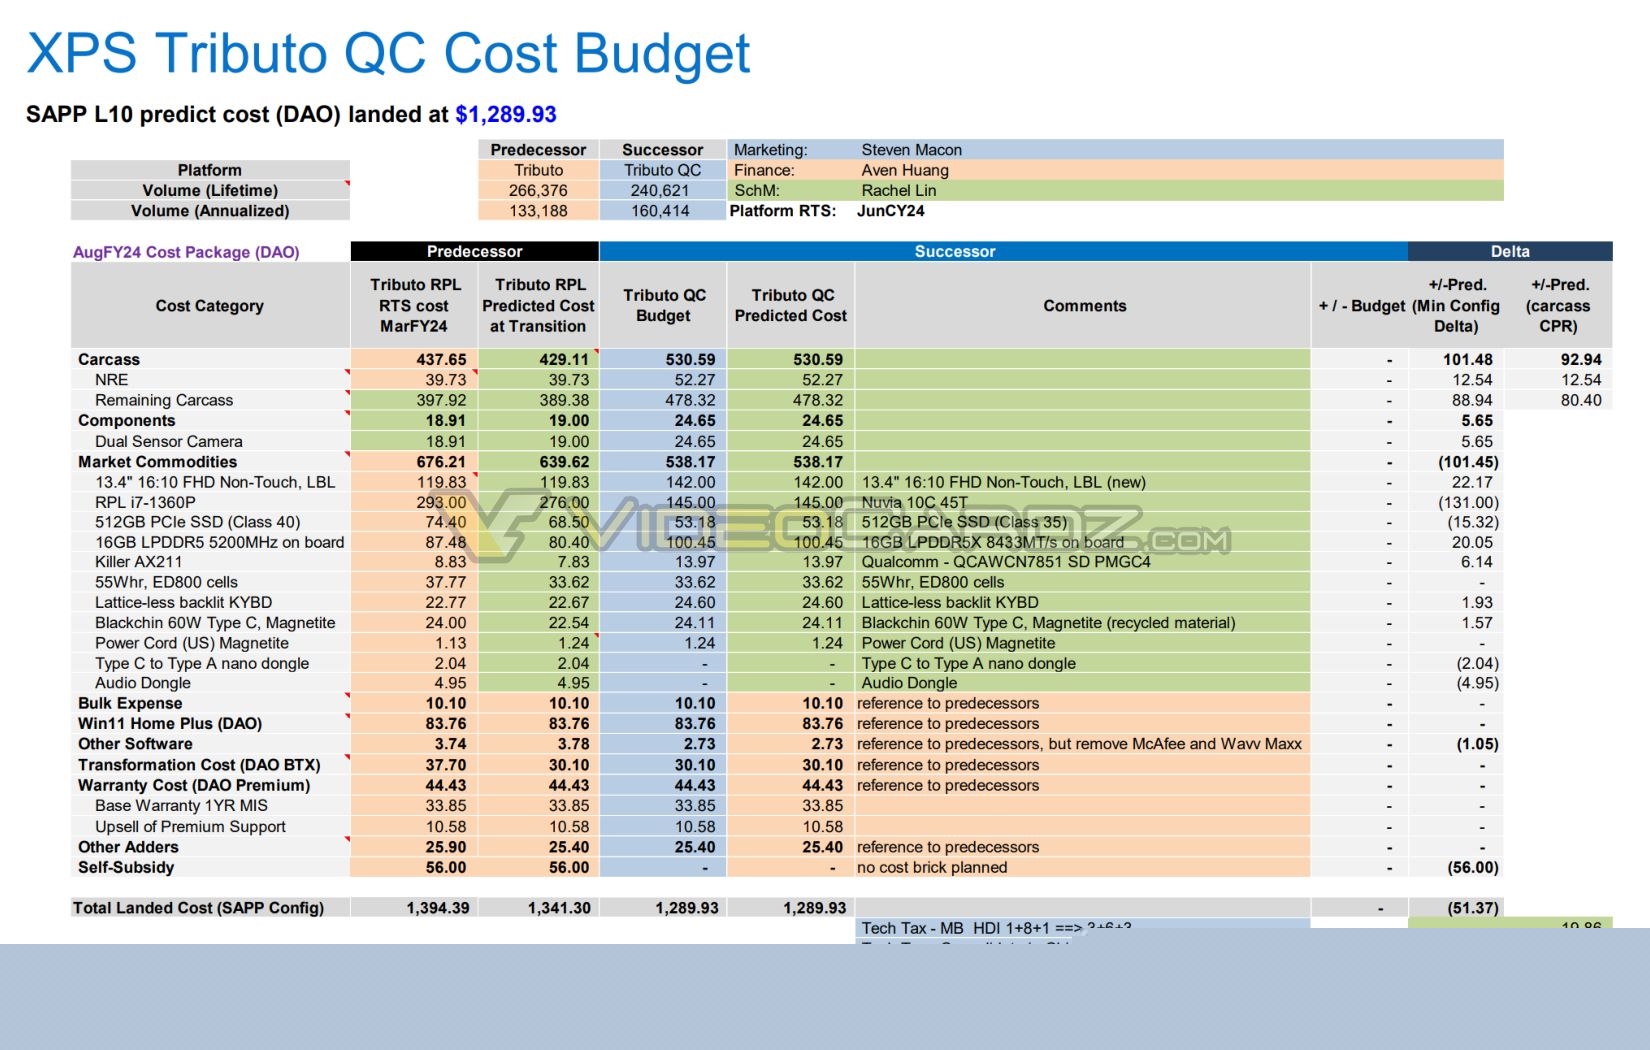Click Market Commodities value 639.62
This screenshot has width=1650, height=1050.
[564, 461]
